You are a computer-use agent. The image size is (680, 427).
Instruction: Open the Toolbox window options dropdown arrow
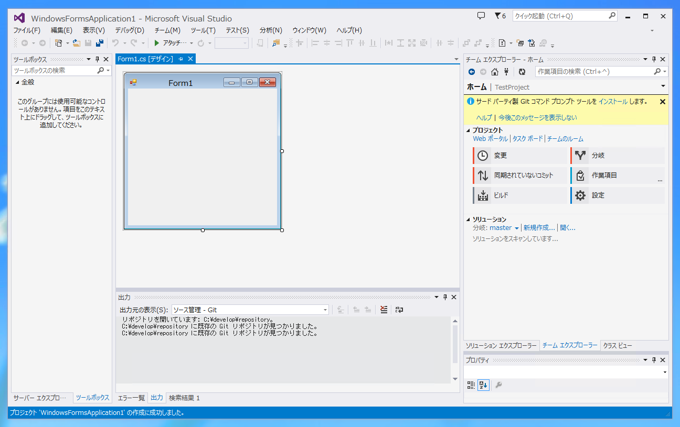click(88, 59)
